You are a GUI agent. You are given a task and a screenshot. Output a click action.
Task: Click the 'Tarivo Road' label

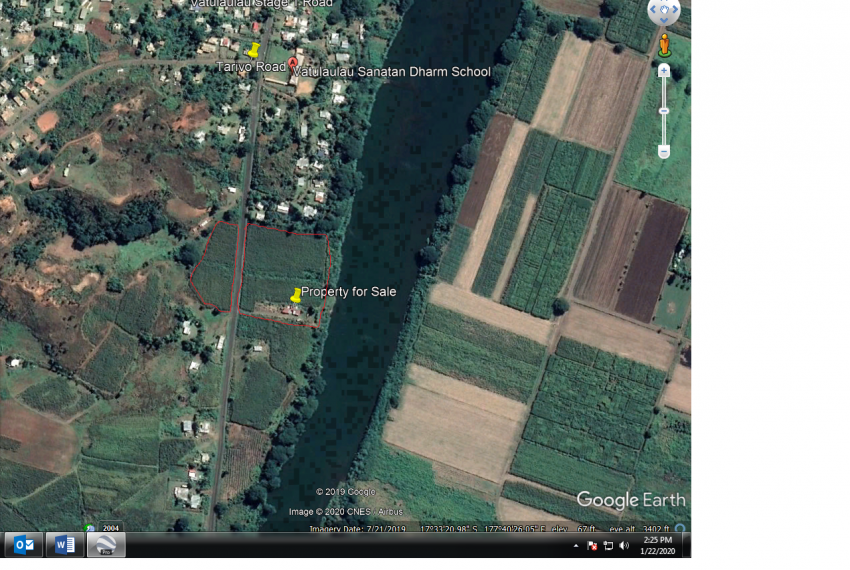tap(251, 67)
